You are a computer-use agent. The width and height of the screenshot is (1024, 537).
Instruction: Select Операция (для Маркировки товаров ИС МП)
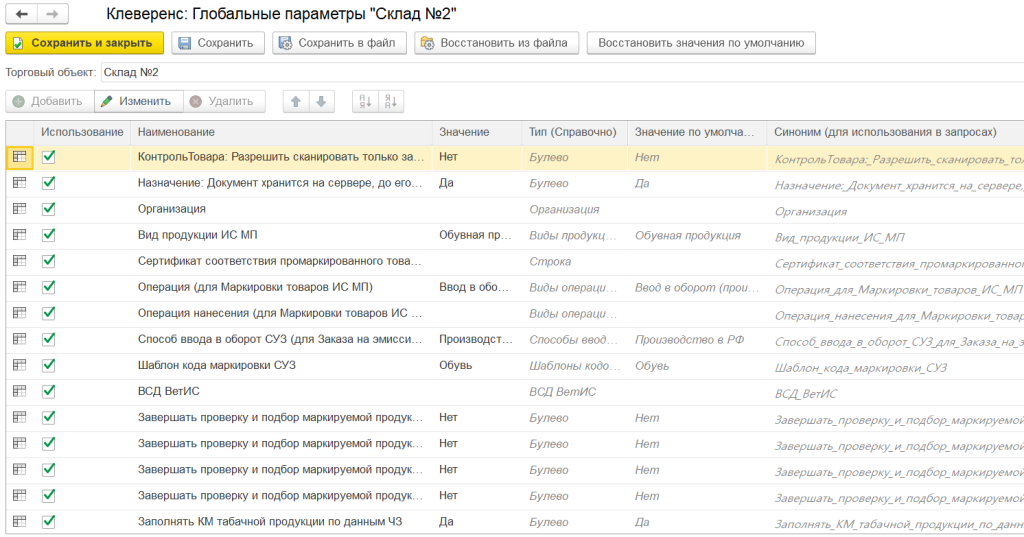tap(281, 287)
